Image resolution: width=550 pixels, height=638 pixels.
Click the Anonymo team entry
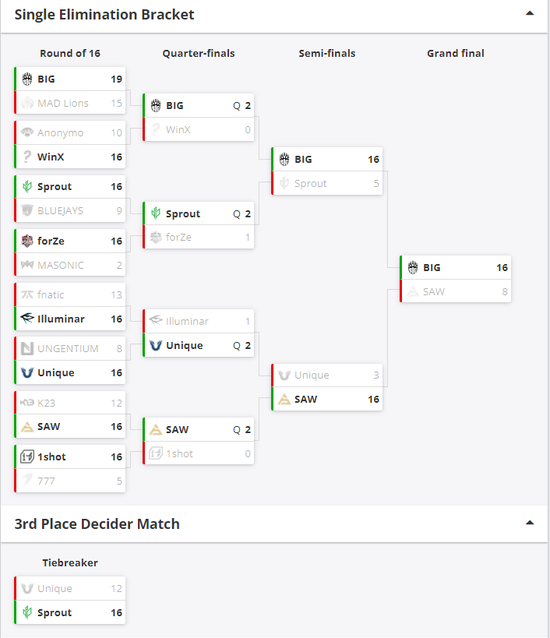[x=70, y=133]
